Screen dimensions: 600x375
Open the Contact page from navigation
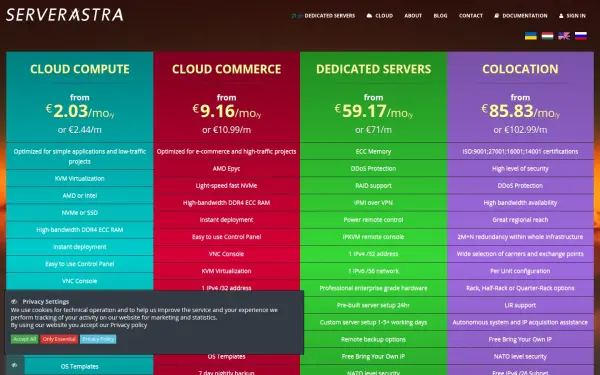point(471,16)
